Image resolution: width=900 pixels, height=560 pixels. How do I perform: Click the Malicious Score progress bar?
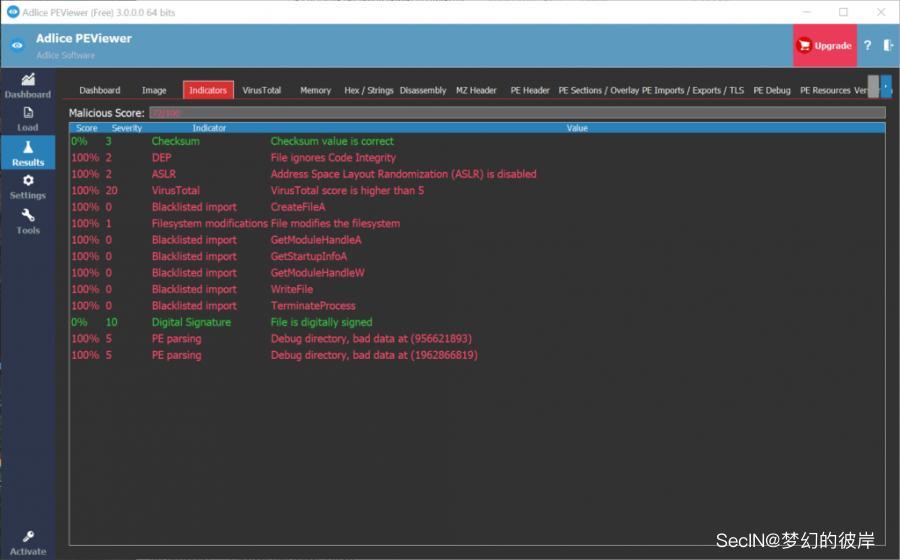click(x=517, y=113)
